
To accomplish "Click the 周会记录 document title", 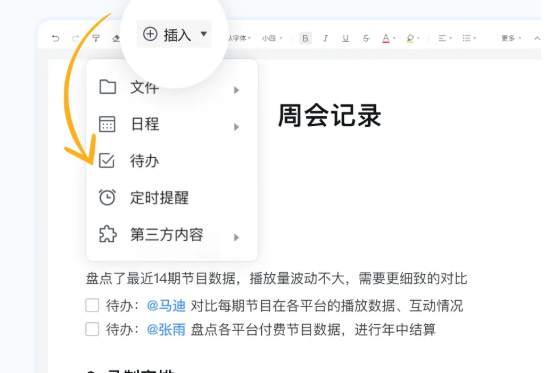I will pos(330,116).
